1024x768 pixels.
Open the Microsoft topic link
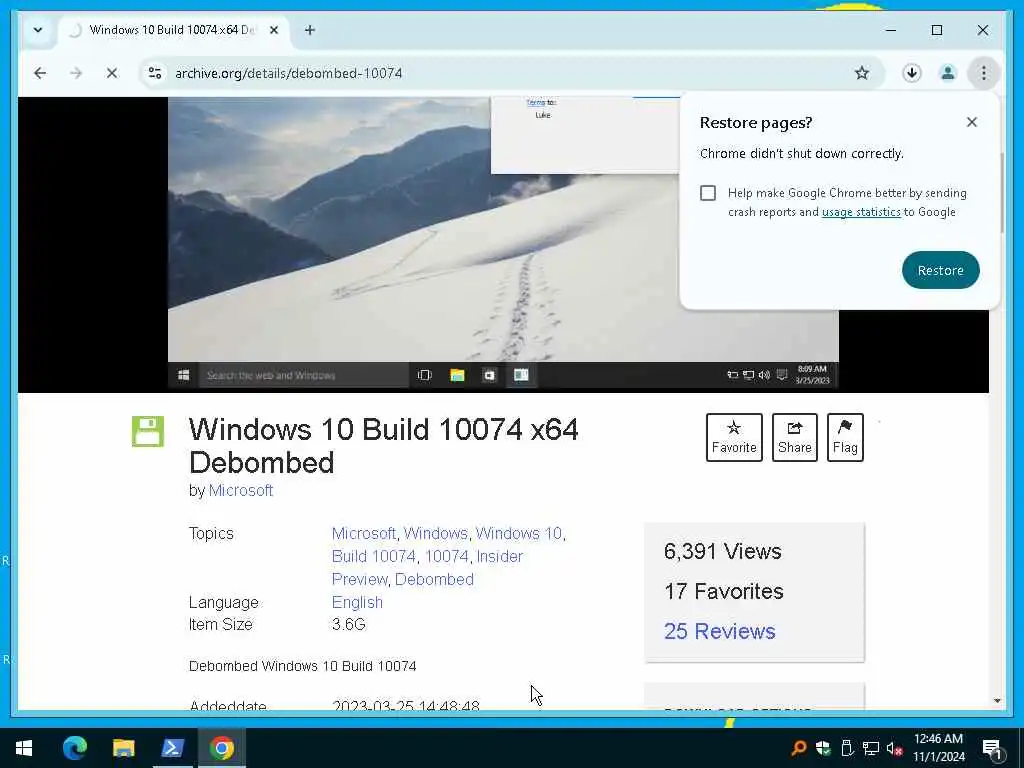tap(364, 534)
